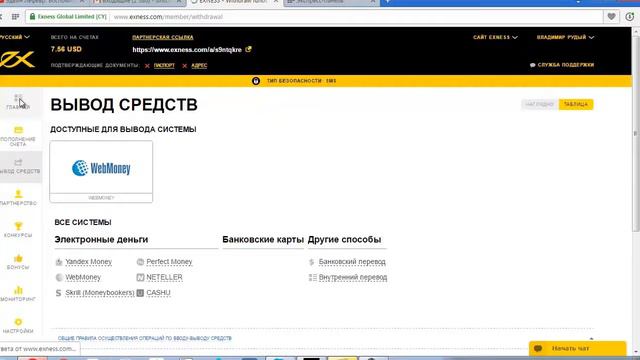The width and height of the screenshot is (640, 360).
Task: Click the Тип безопасности SMS notice
Action: [x=301, y=81]
